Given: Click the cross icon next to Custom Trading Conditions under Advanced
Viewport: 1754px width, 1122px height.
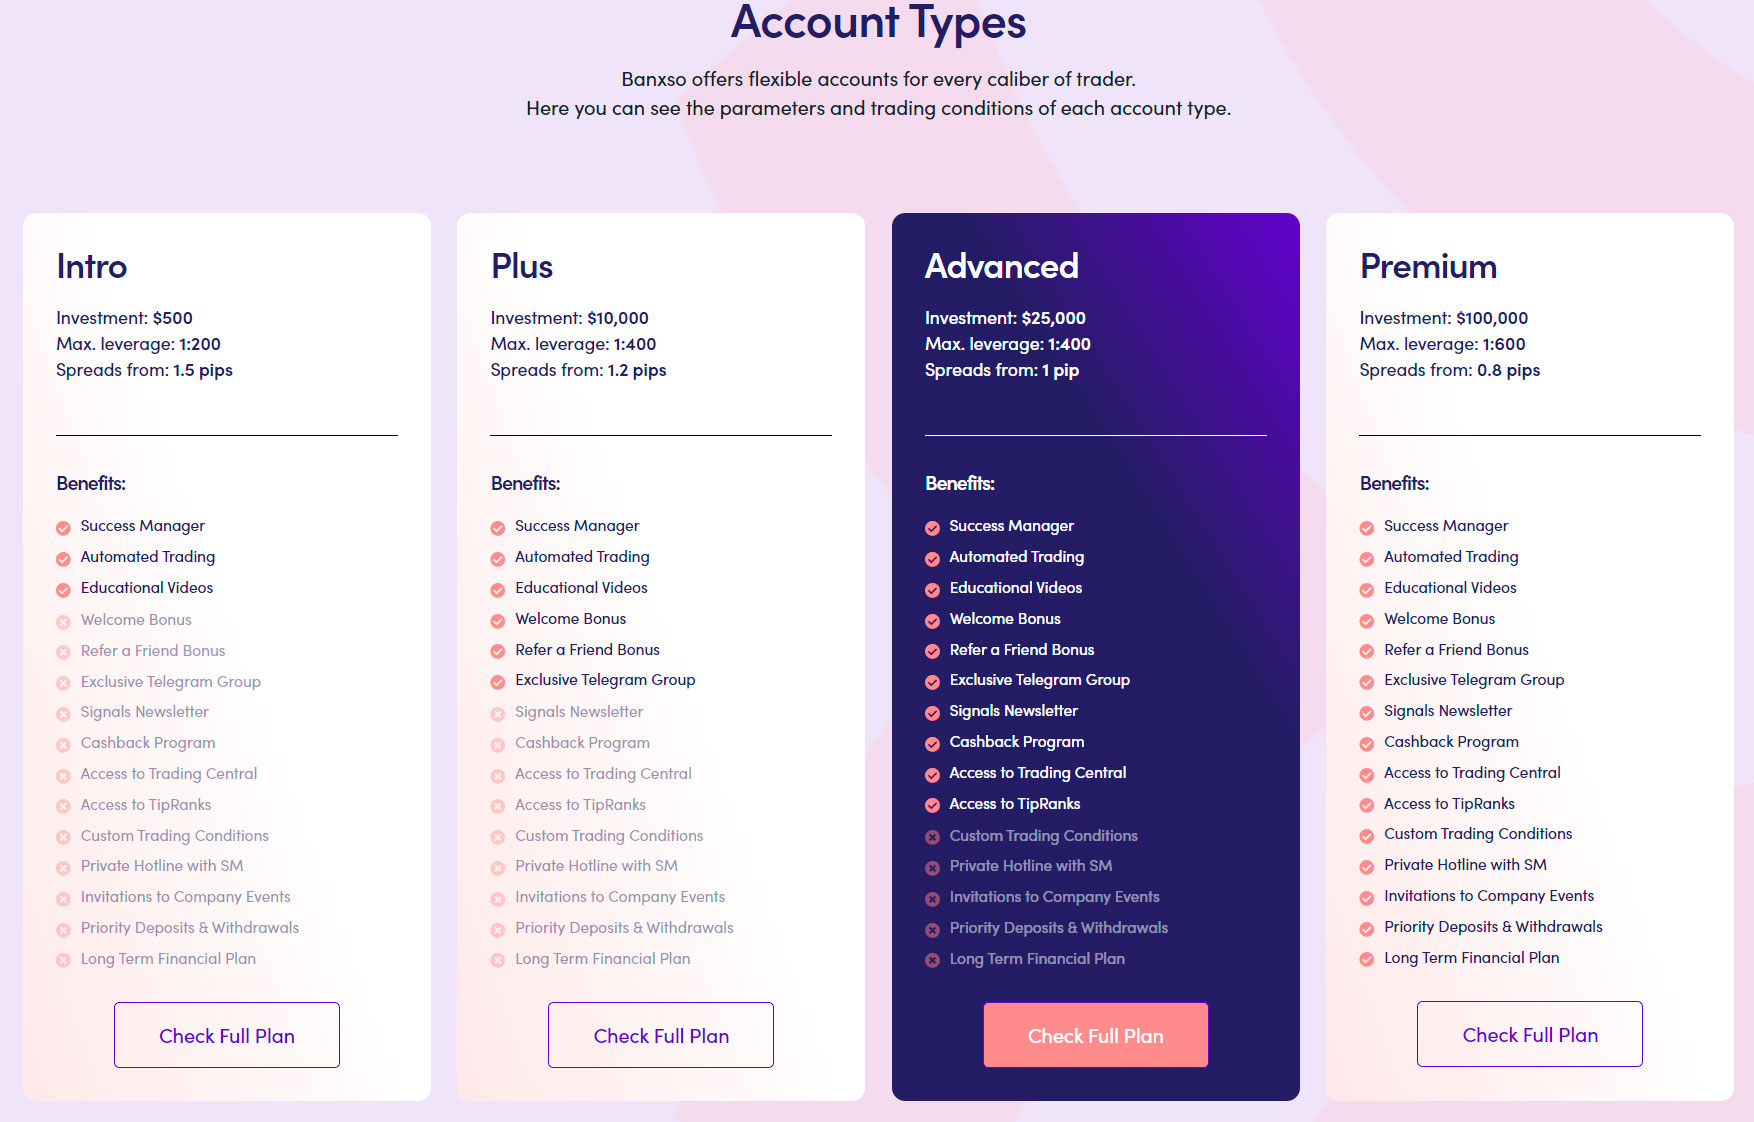Looking at the screenshot, I should tap(931, 836).
